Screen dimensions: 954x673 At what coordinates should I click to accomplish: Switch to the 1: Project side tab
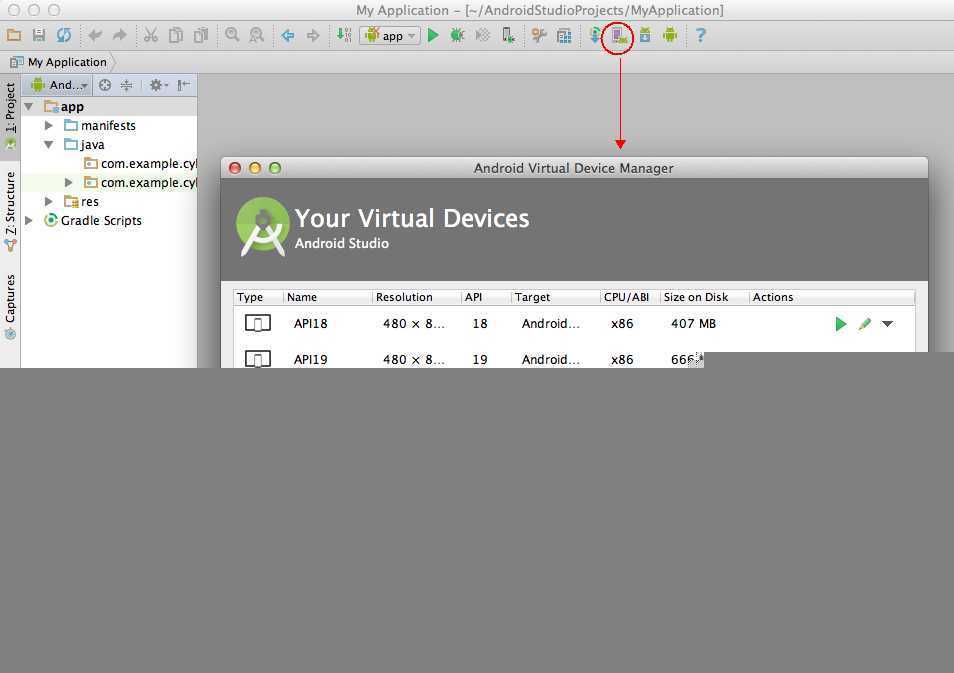[10, 116]
